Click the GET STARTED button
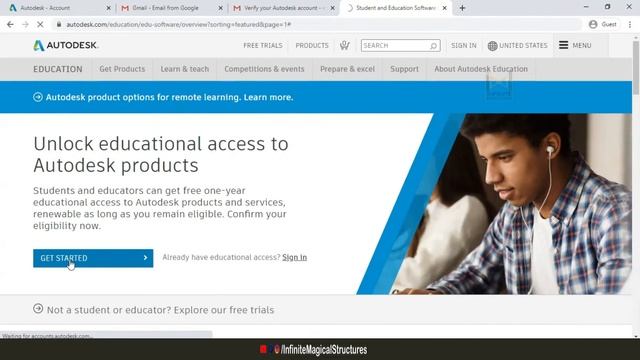 pos(93,258)
